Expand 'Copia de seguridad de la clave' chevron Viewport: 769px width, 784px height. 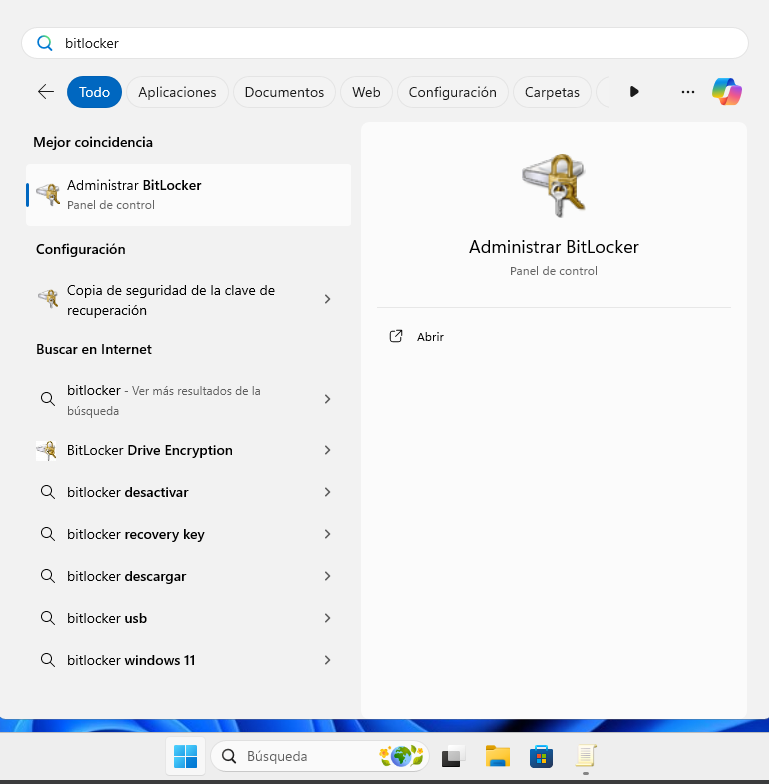pos(327,299)
